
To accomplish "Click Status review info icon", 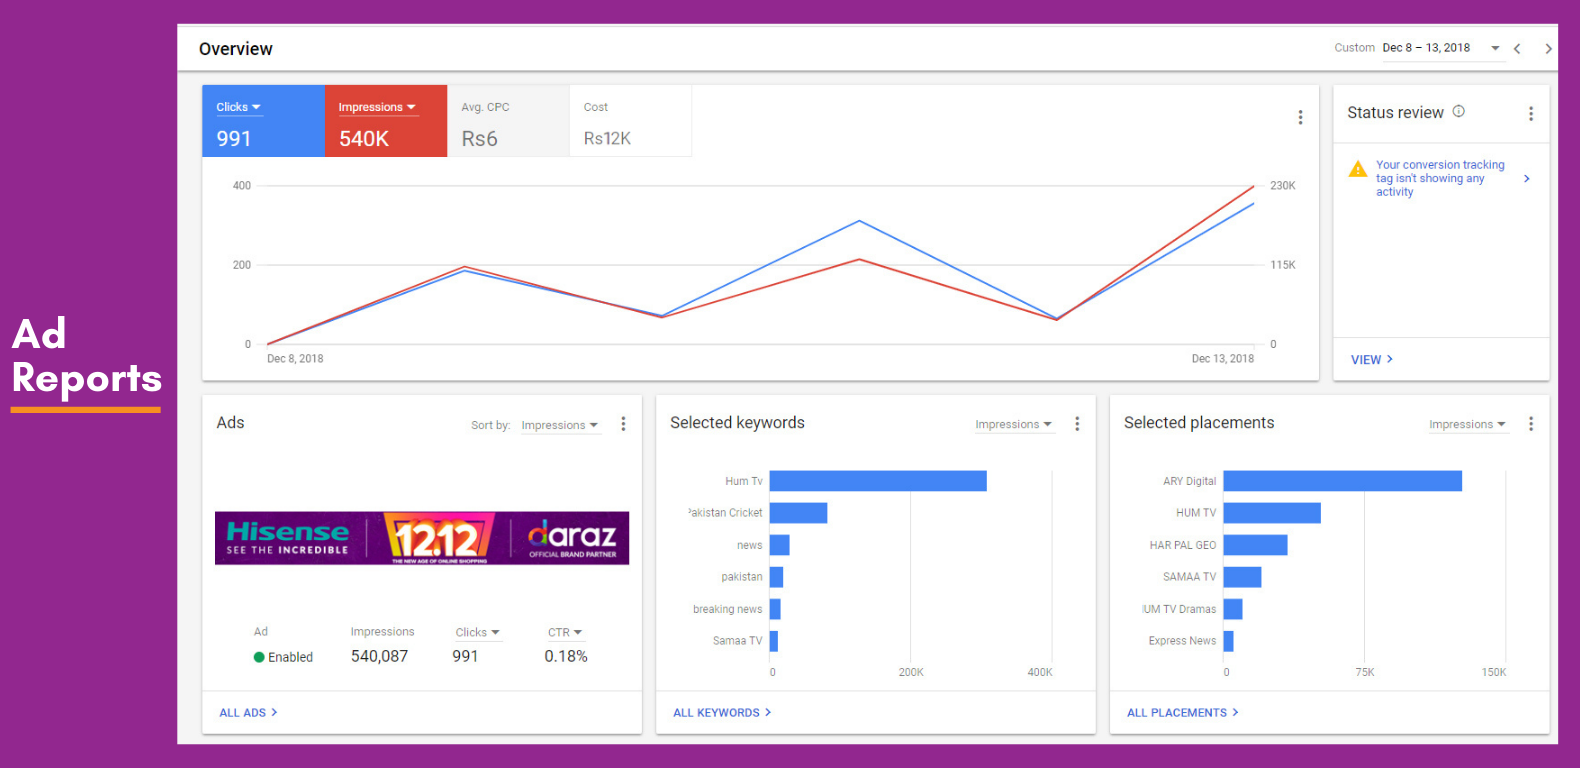I will pyautogui.click(x=1459, y=111).
